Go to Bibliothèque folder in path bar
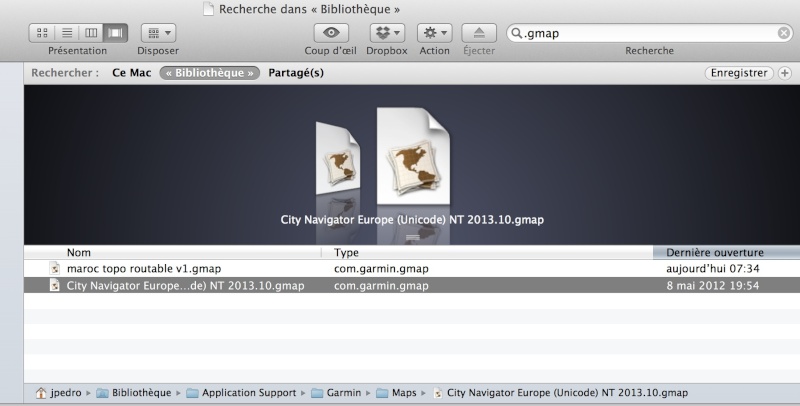The width and height of the screenshot is (800, 406). point(134,393)
